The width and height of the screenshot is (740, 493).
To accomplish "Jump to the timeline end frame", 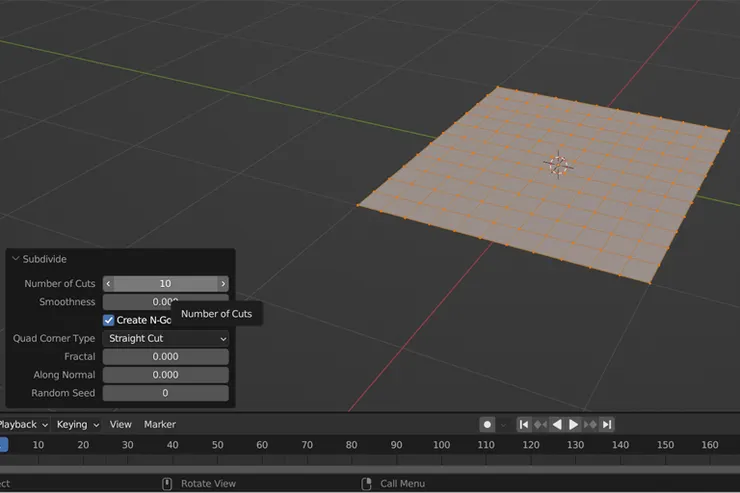I will point(607,424).
